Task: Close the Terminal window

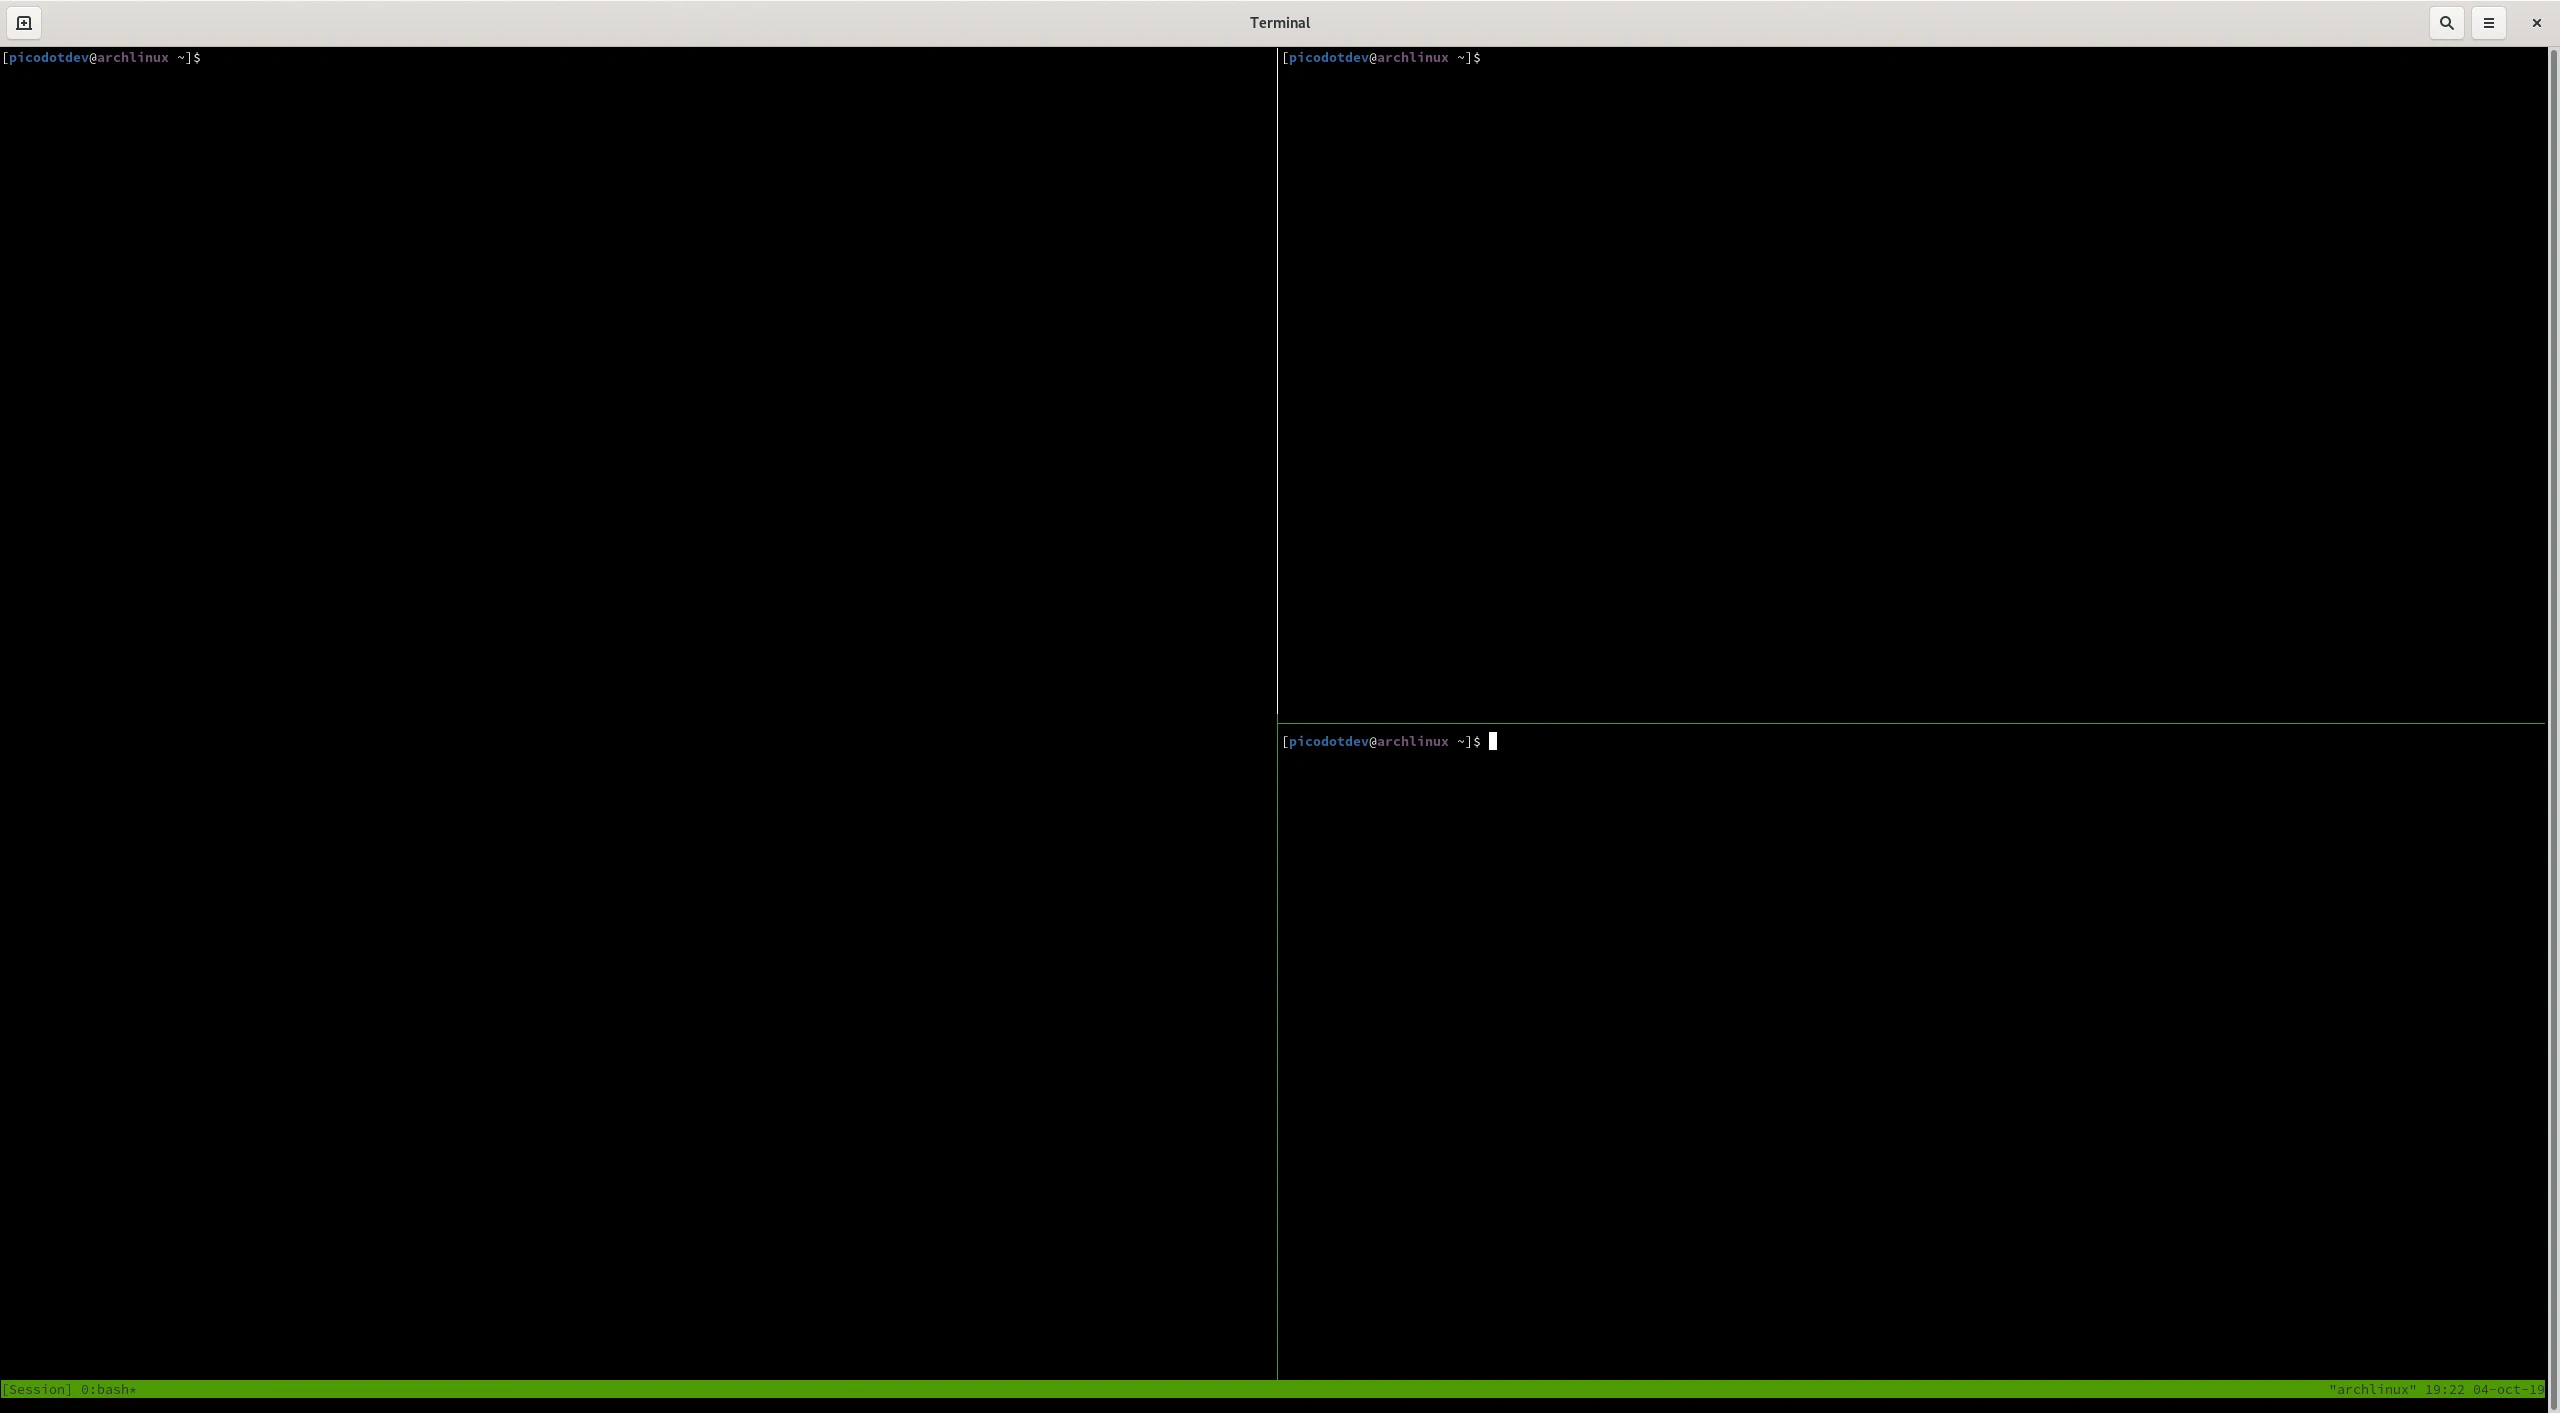Action: [x=2536, y=22]
